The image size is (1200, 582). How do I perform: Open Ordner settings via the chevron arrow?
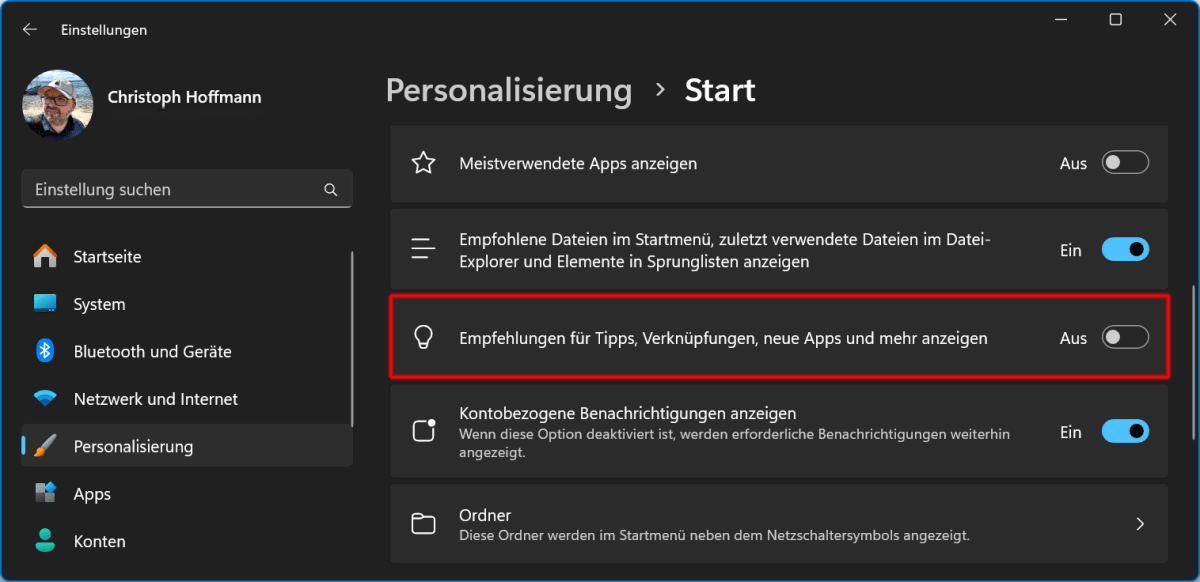point(1140,524)
